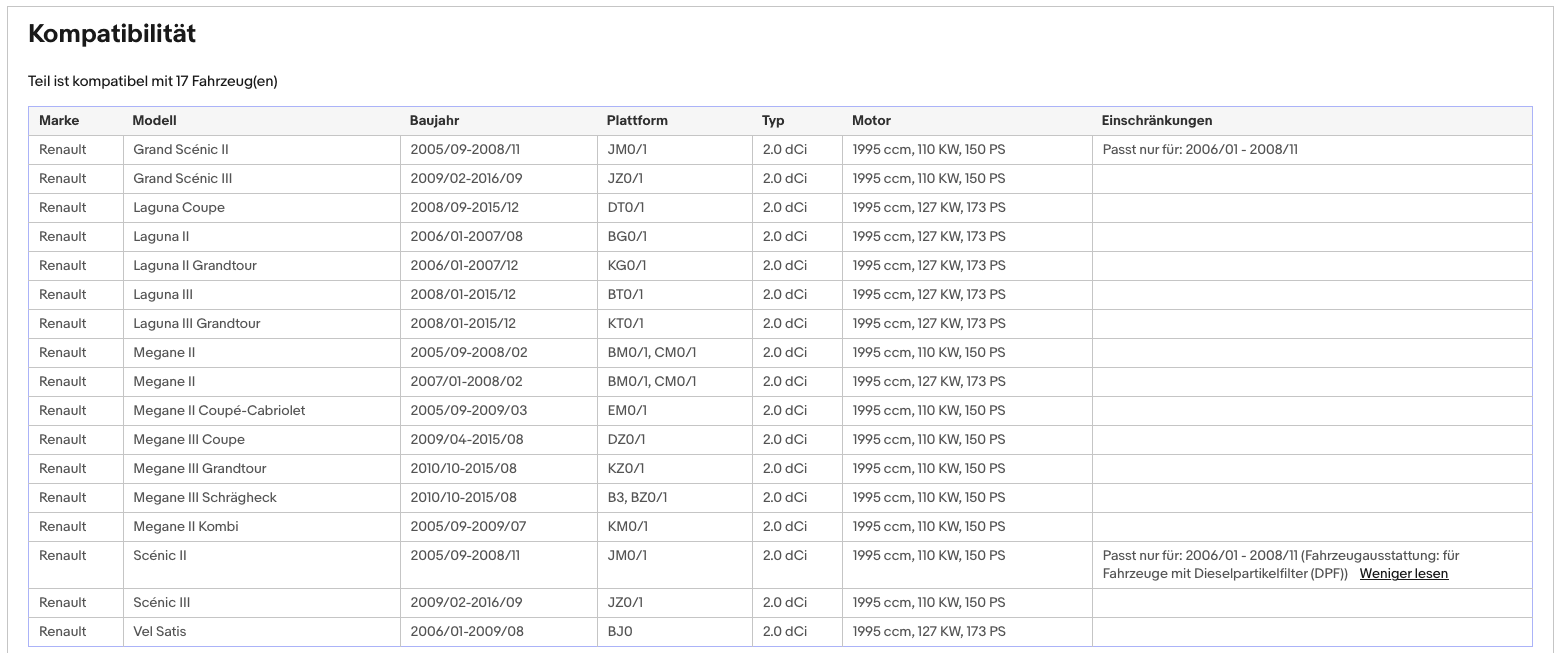Click the '2008/09-2015/12' year cell

499,207
